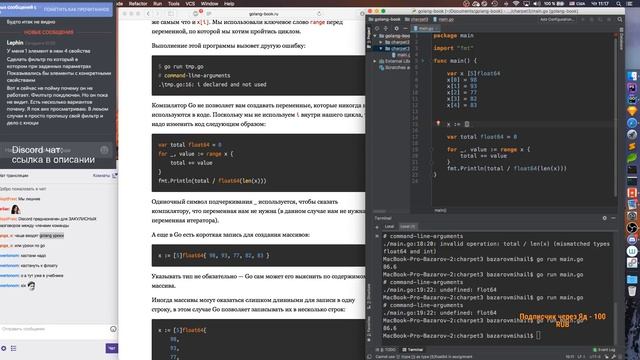
Task: Click the main() breadcrumb below the editor
Action: pyautogui.click(x=440, y=211)
